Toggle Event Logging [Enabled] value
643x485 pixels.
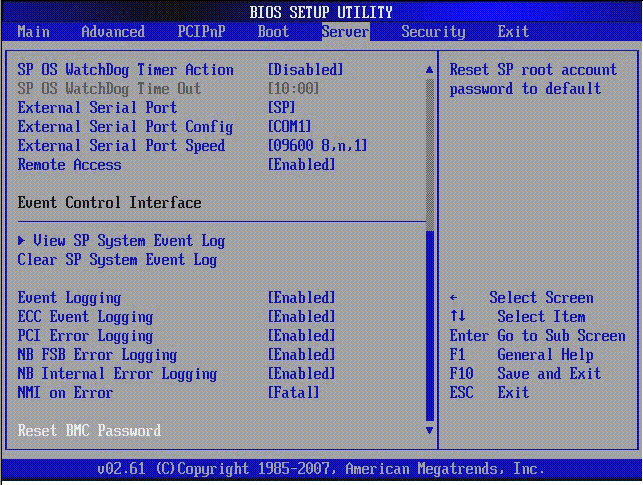click(301, 298)
